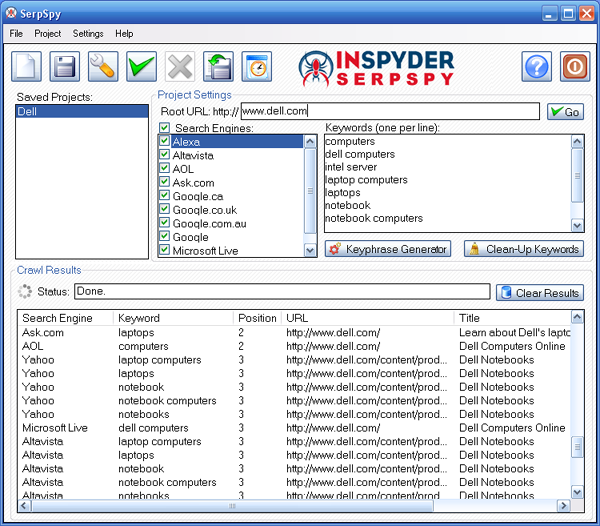The height and width of the screenshot is (526, 600).
Task: Uncheck the Alexa search engine
Action: click(x=165, y=141)
